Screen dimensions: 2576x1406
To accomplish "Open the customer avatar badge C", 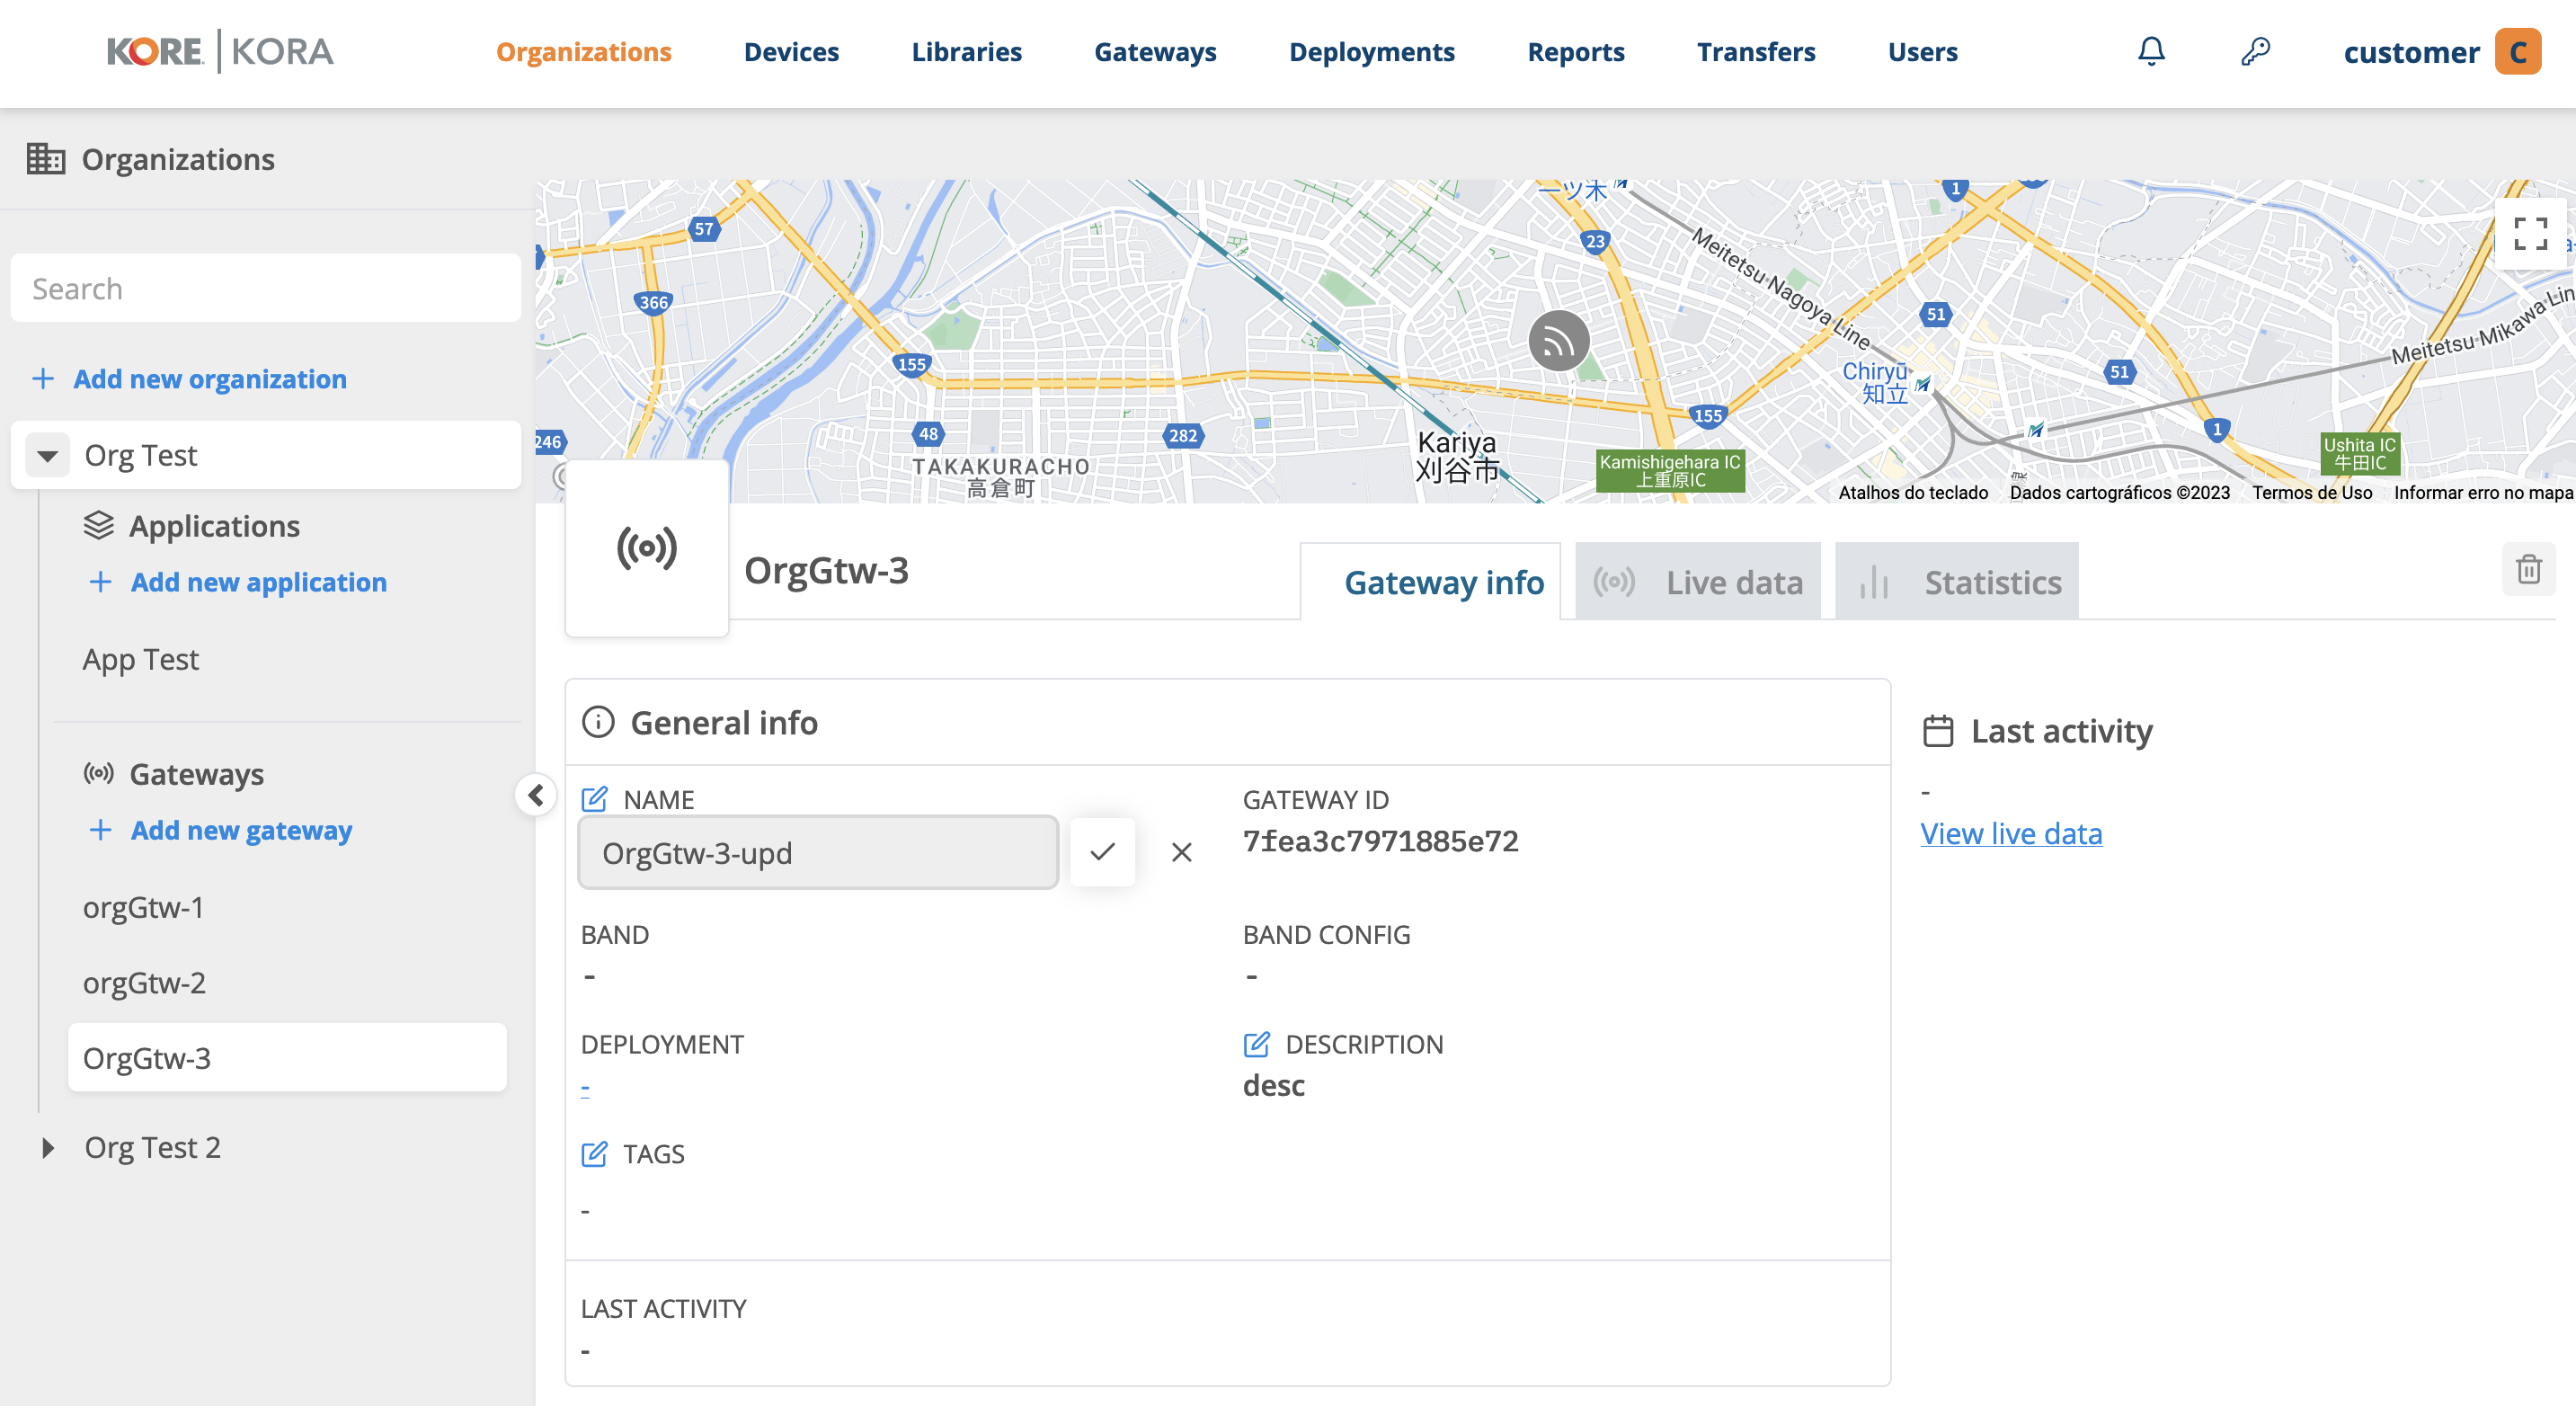I will click(x=2517, y=52).
